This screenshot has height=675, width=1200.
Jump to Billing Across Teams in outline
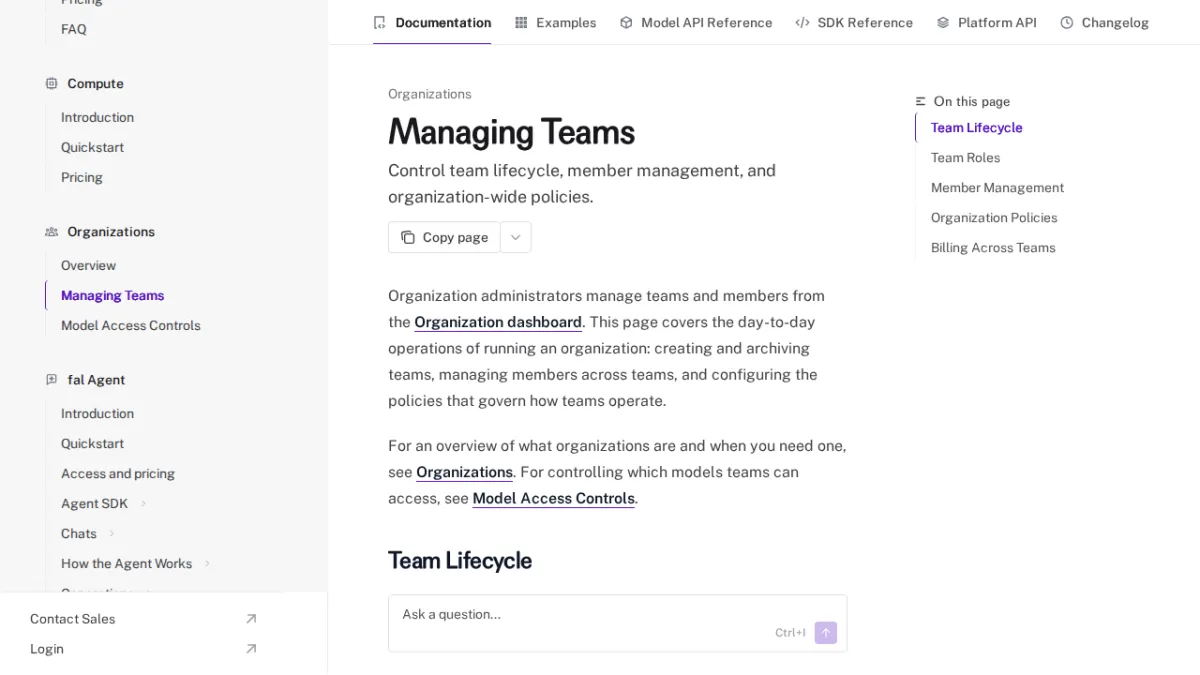[993, 248]
